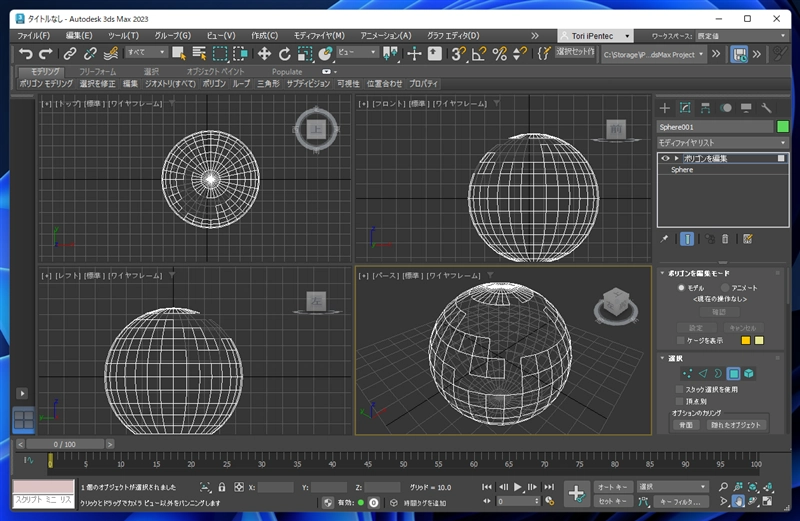The height and width of the screenshot is (521, 800).
Task: Activate the Select and Scale tool
Action: click(x=305, y=53)
